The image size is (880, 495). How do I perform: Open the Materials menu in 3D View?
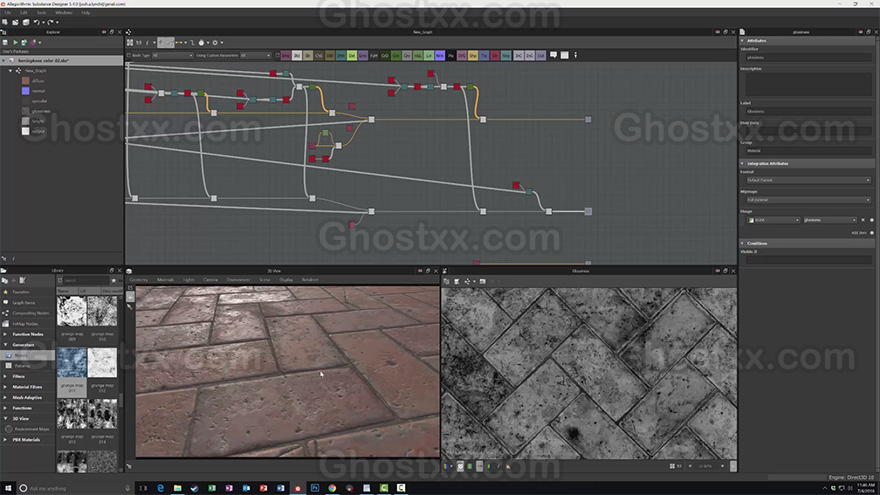click(x=165, y=279)
